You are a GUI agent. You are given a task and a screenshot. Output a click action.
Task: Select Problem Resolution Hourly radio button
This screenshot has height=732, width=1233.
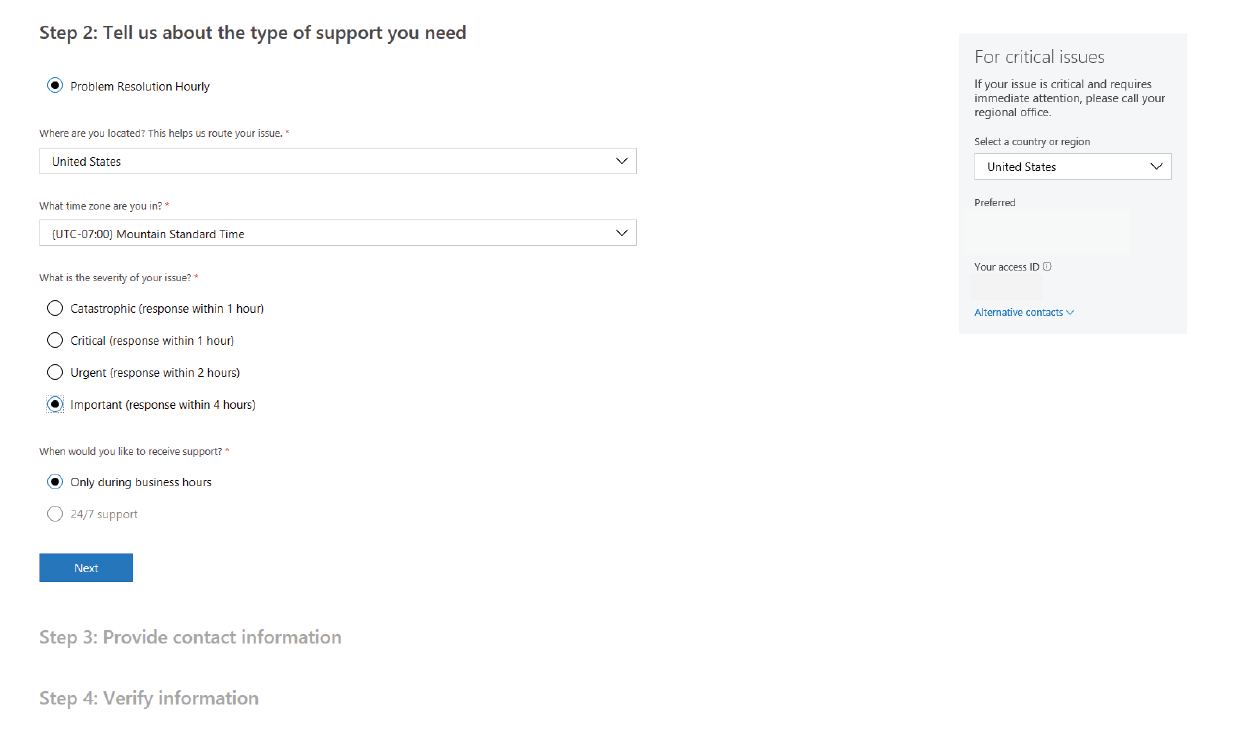[56, 86]
